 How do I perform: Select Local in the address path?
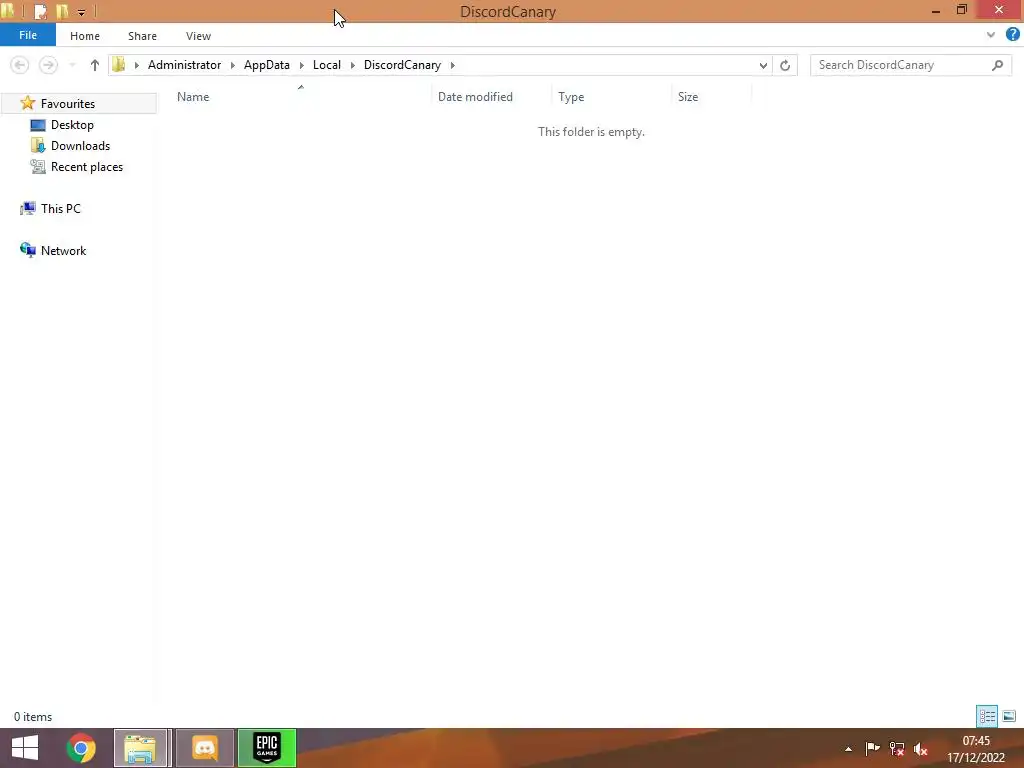pyautogui.click(x=327, y=65)
